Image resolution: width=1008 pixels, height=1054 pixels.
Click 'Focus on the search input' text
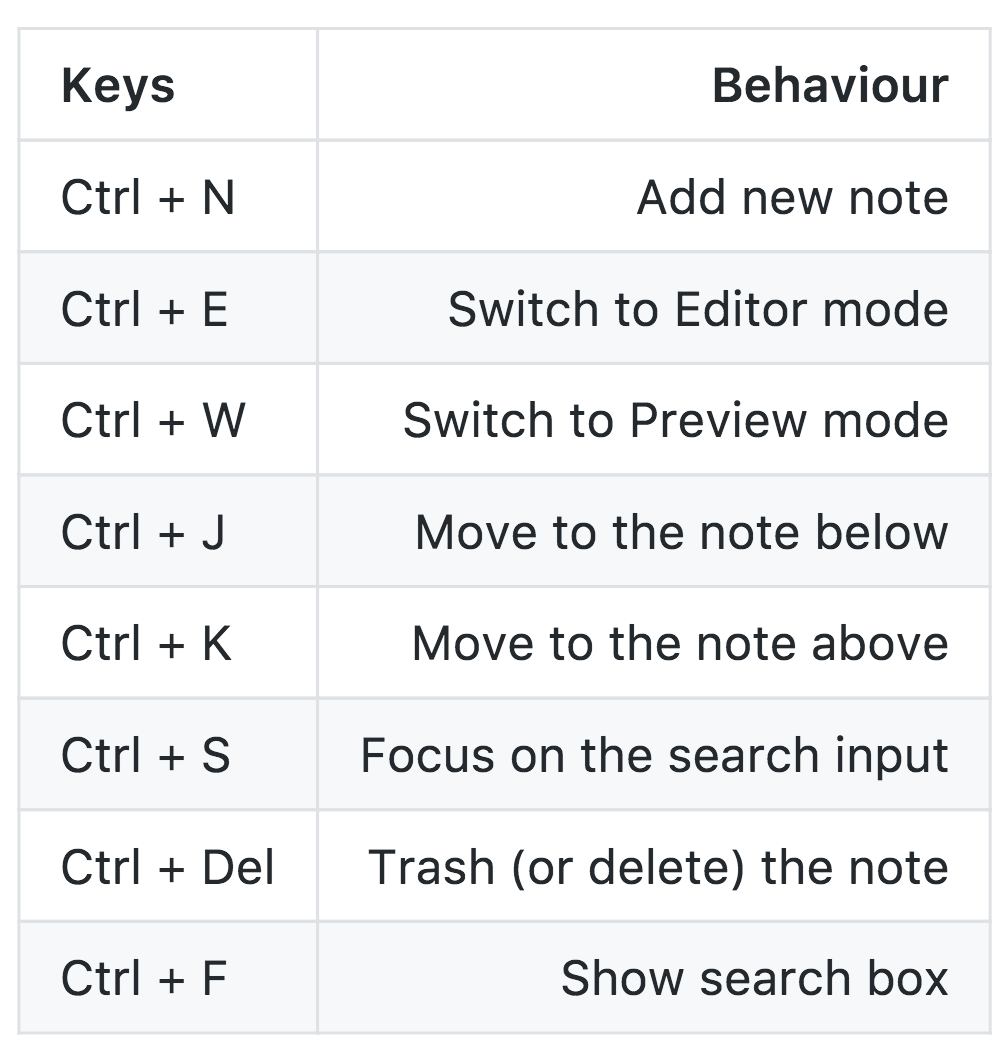pos(654,755)
